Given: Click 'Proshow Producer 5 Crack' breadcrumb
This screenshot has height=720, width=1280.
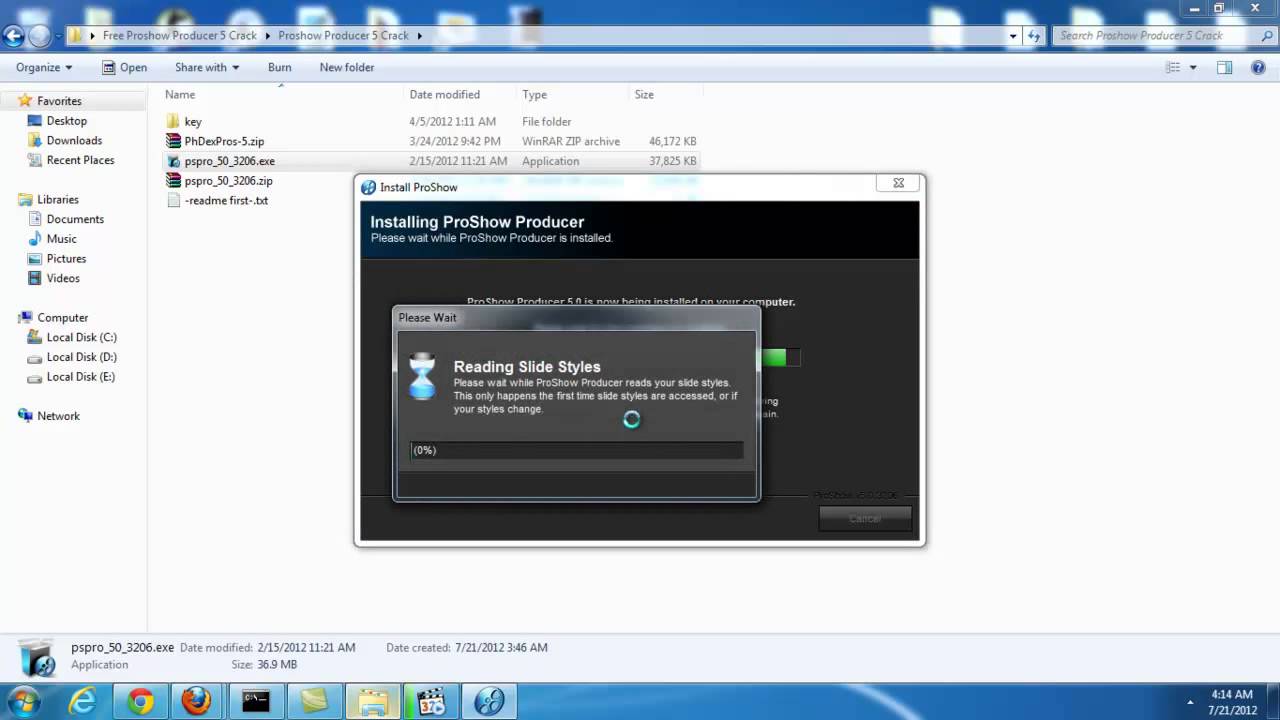Looking at the screenshot, I should point(343,36).
